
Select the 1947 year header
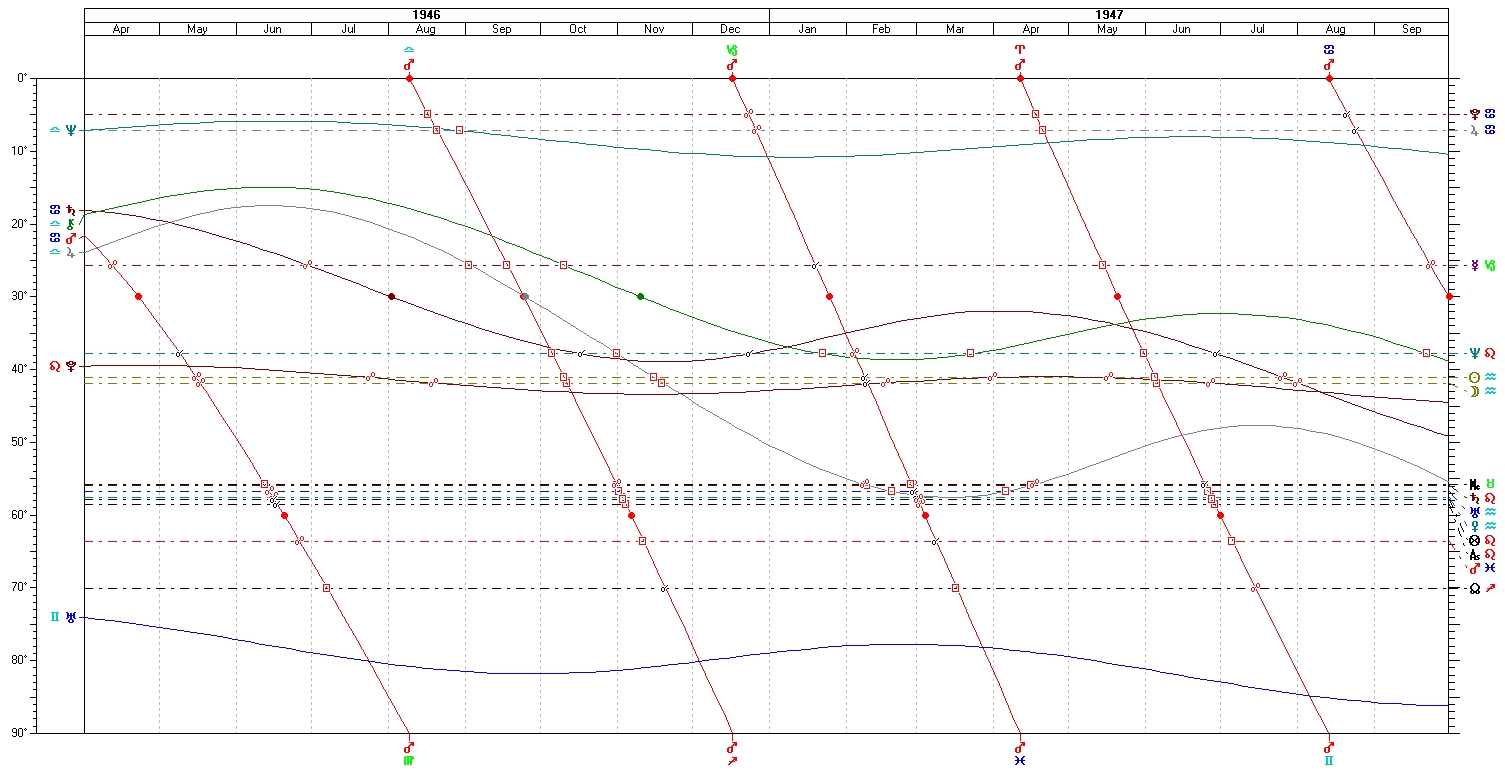pyautogui.click(x=1108, y=15)
